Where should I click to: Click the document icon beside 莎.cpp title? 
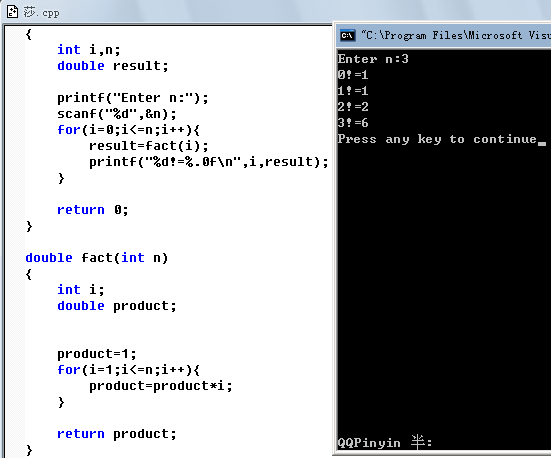pyautogui.click(x=13, y=11)
